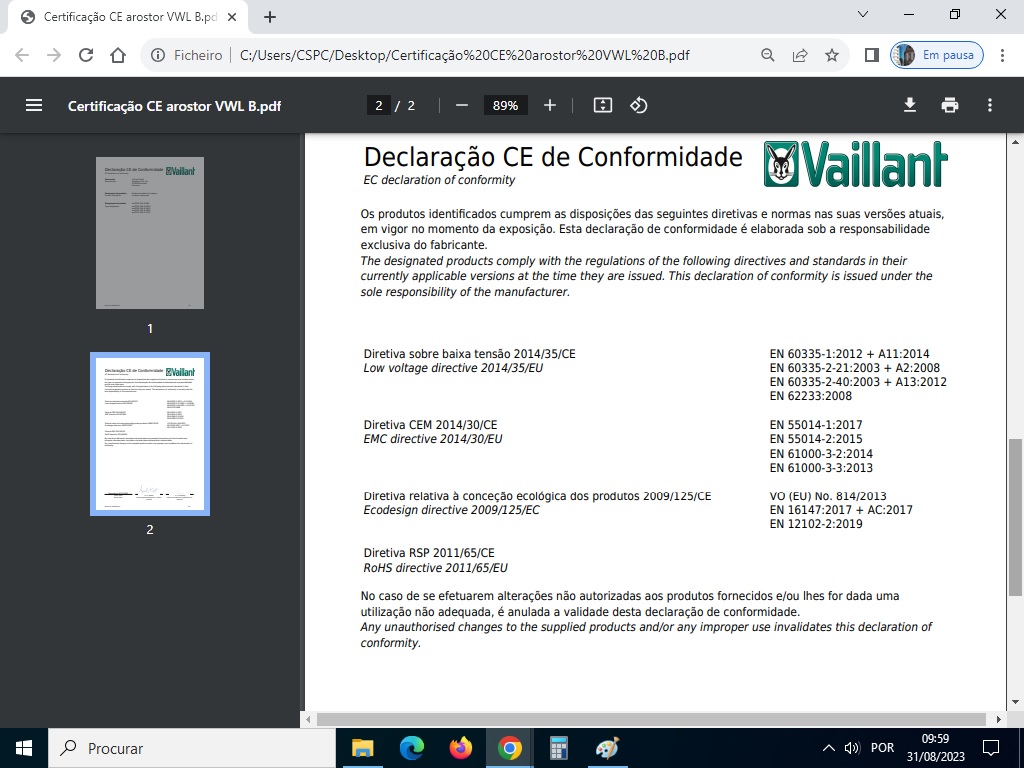
Task: Rotate the document counterclockwise
Action: click(639, 105)
